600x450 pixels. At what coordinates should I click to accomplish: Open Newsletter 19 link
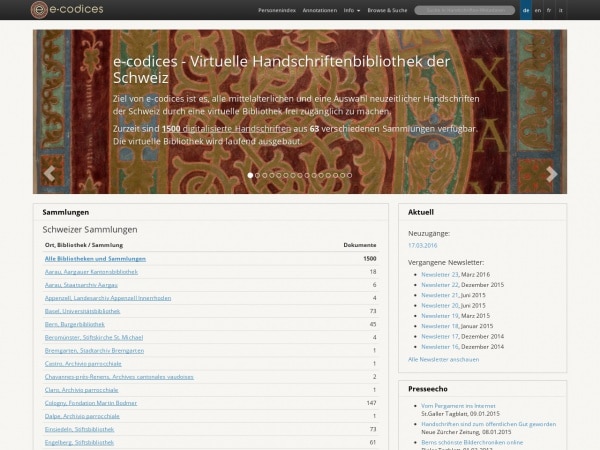(x=440, y=316)
